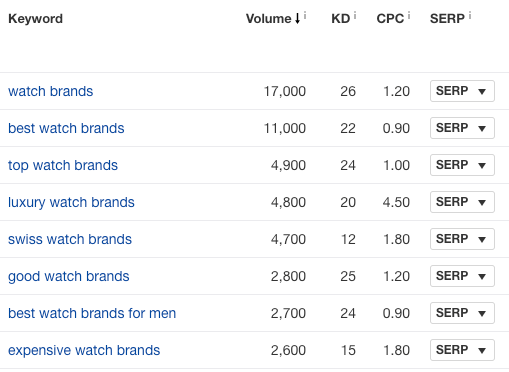Viewport: 509px width, 372px height.
Task: Sort by the Volume column header
Action: pyautogui.click(x=273, y=19)
